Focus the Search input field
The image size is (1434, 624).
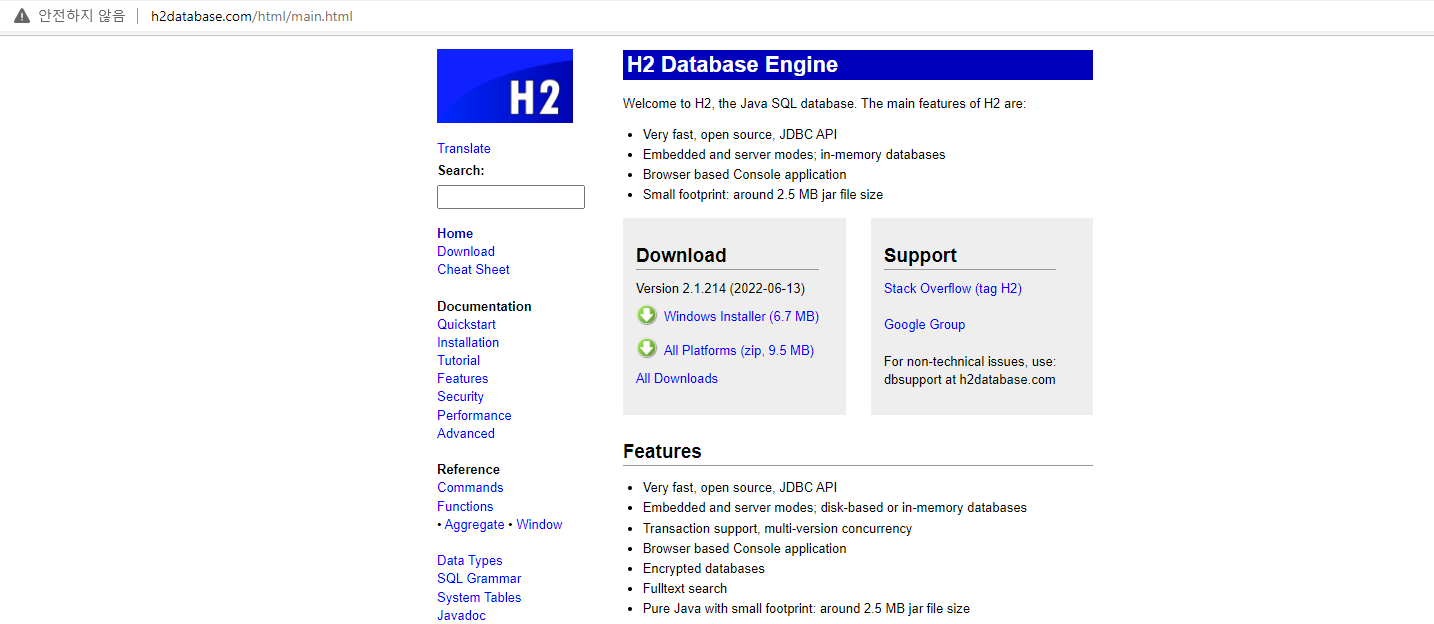click(x=511, y=197)
